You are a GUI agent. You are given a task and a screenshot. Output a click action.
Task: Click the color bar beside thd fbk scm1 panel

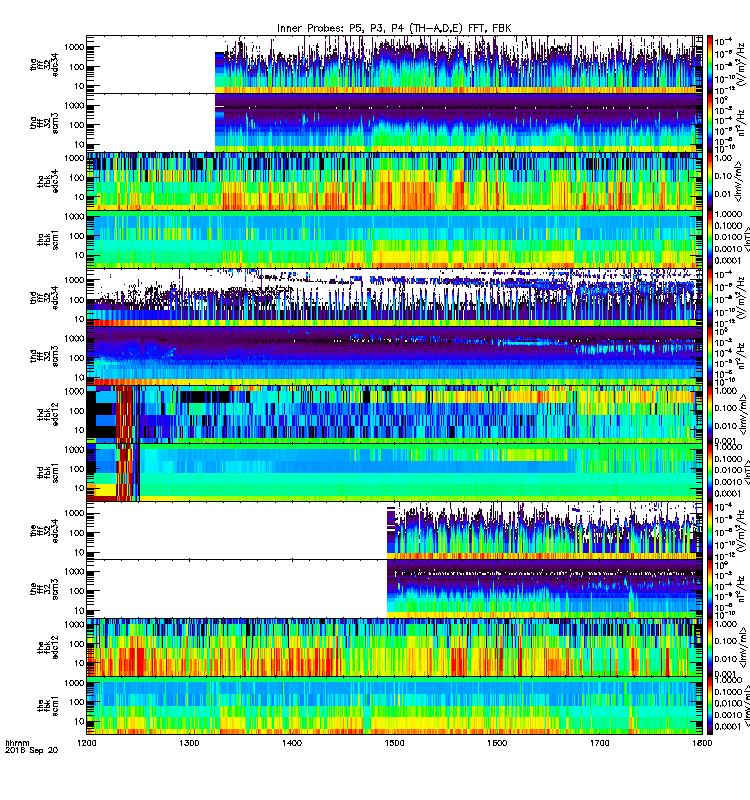710,472
